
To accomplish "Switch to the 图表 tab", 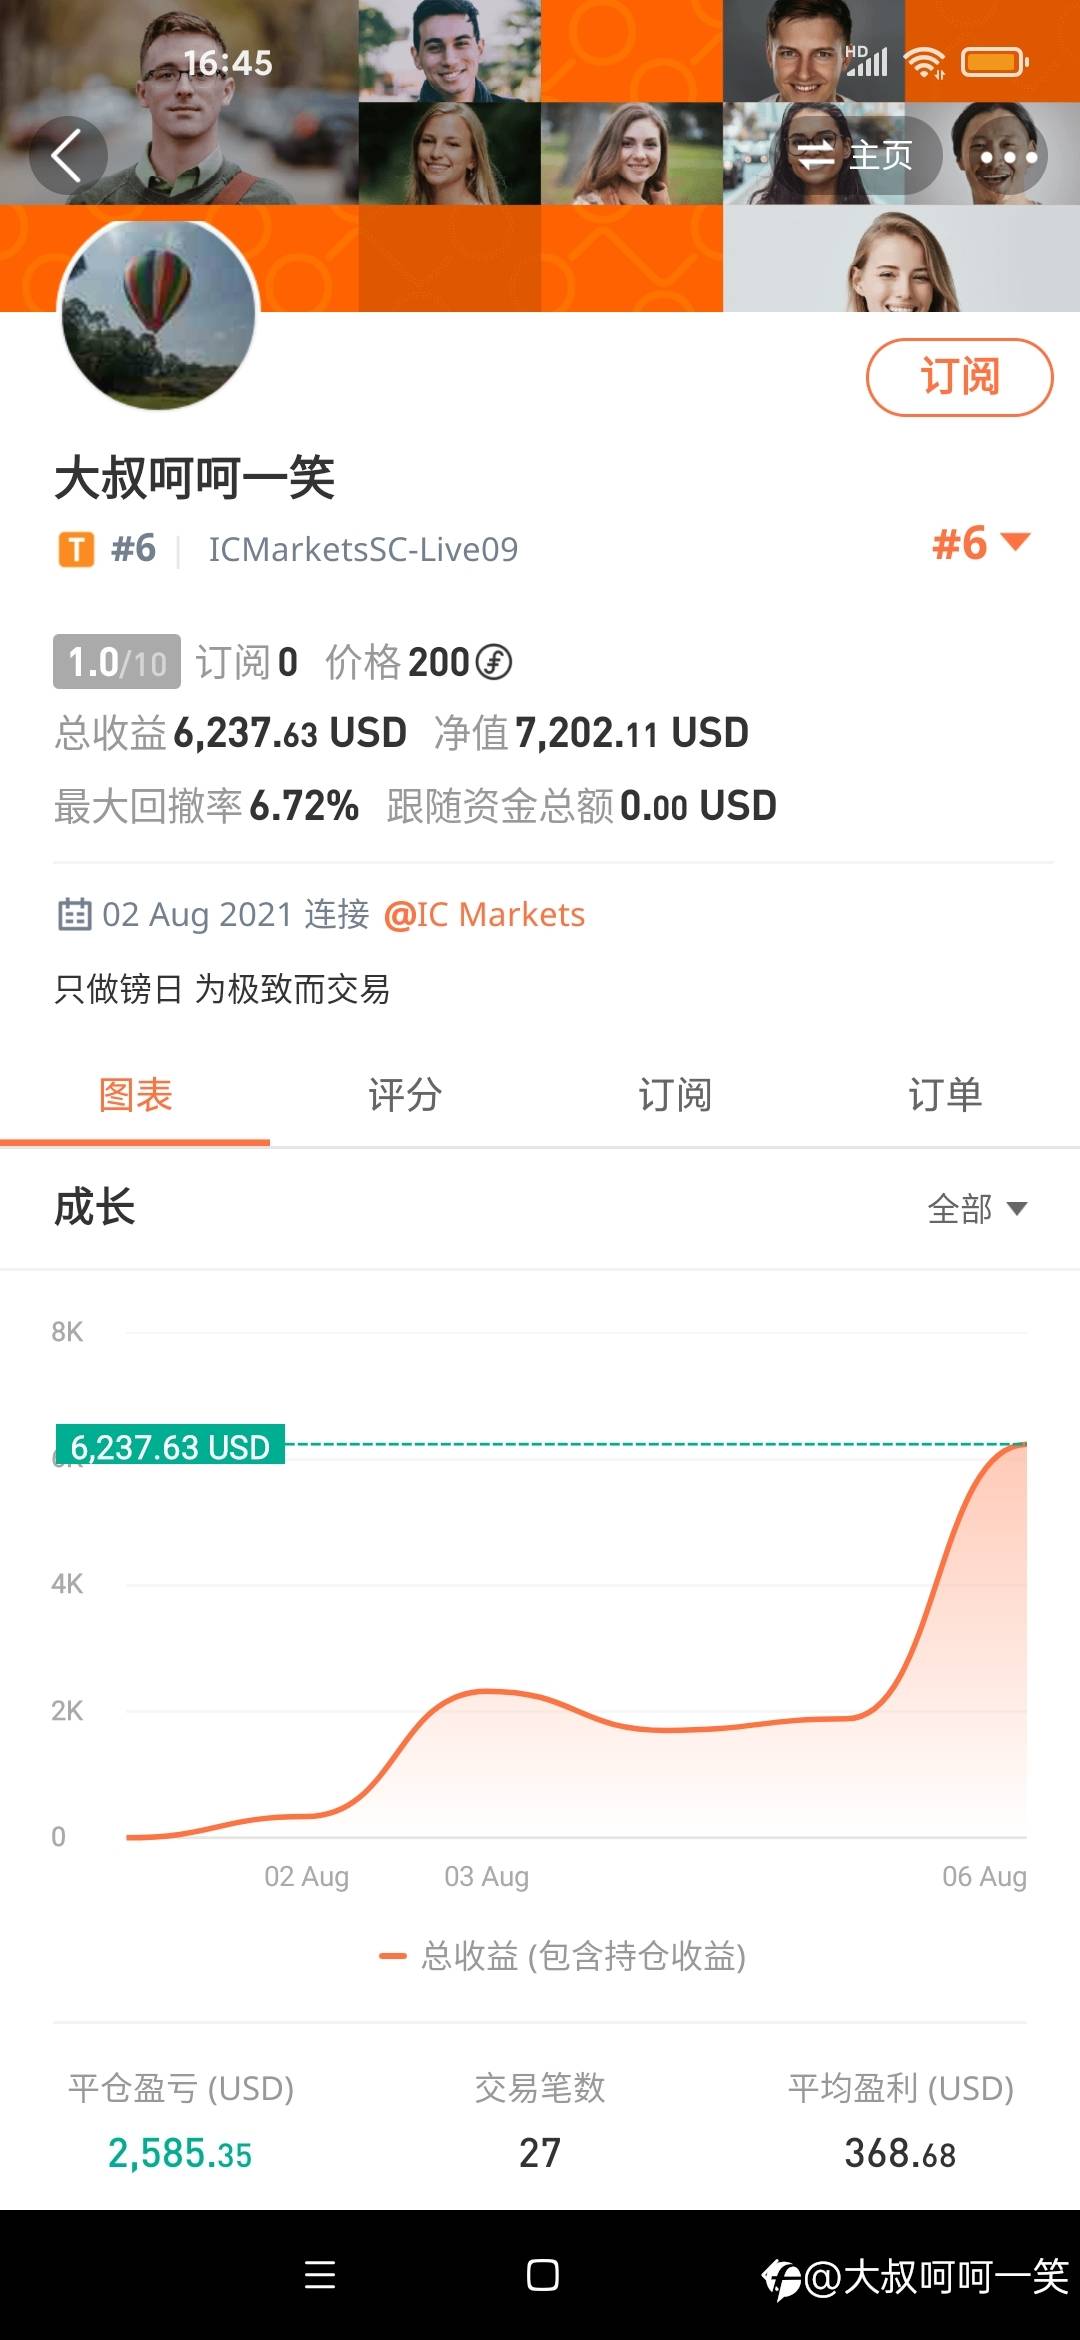I will click(135, 1095).
